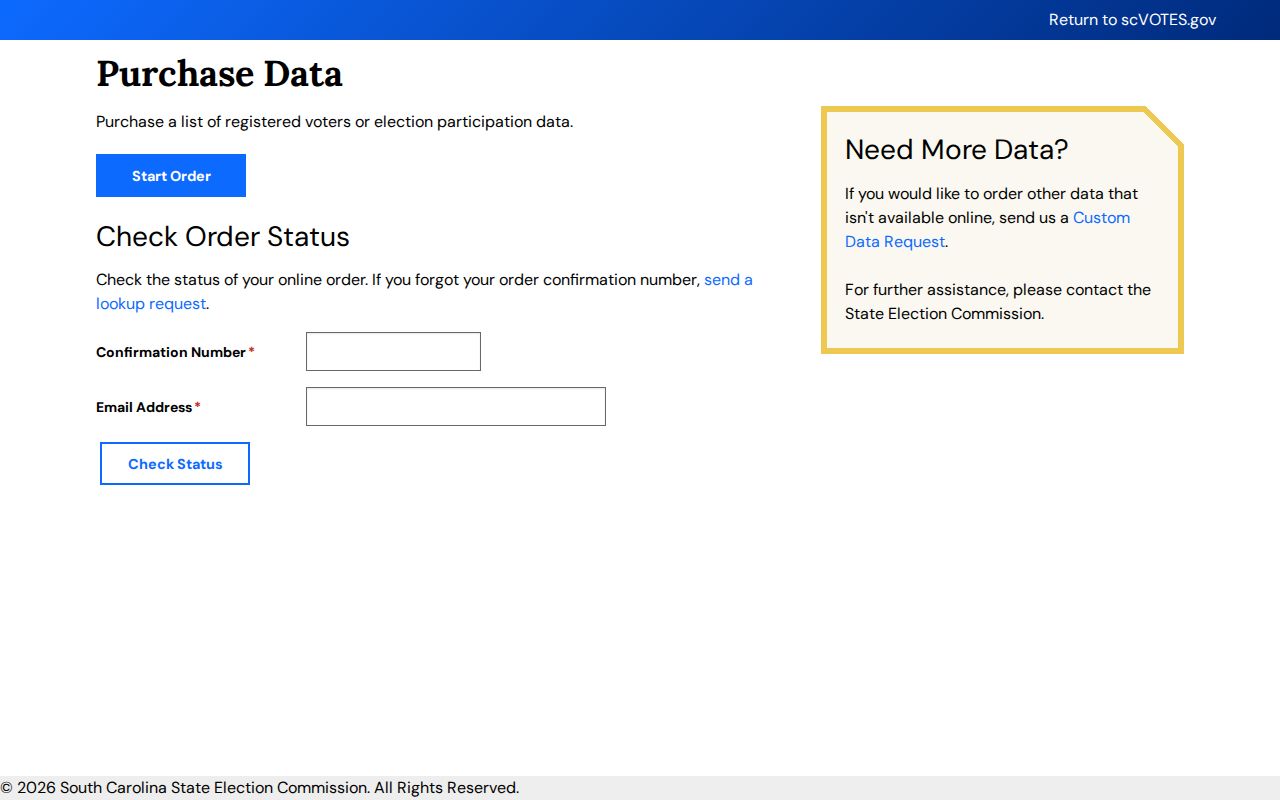Focus the Email Address input field
The image size is (1280, 800).
tap(456, 407)
